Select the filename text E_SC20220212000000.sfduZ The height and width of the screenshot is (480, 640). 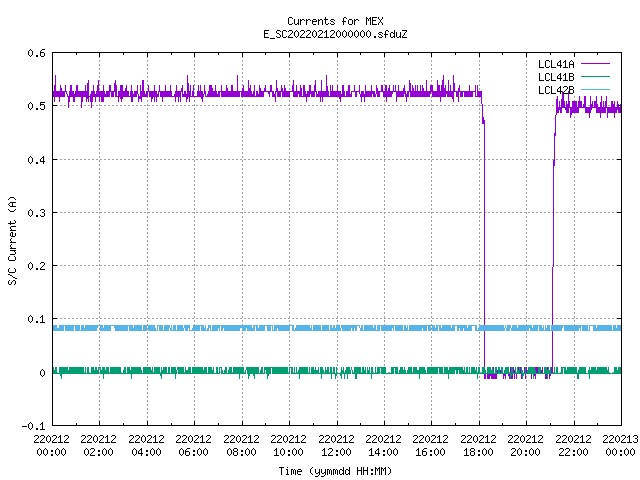tap(335, 34)
